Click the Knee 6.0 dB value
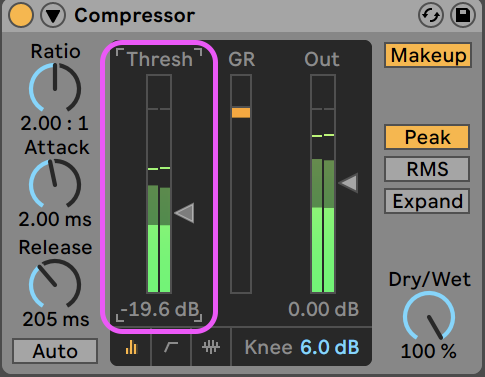 pos(330,347)
